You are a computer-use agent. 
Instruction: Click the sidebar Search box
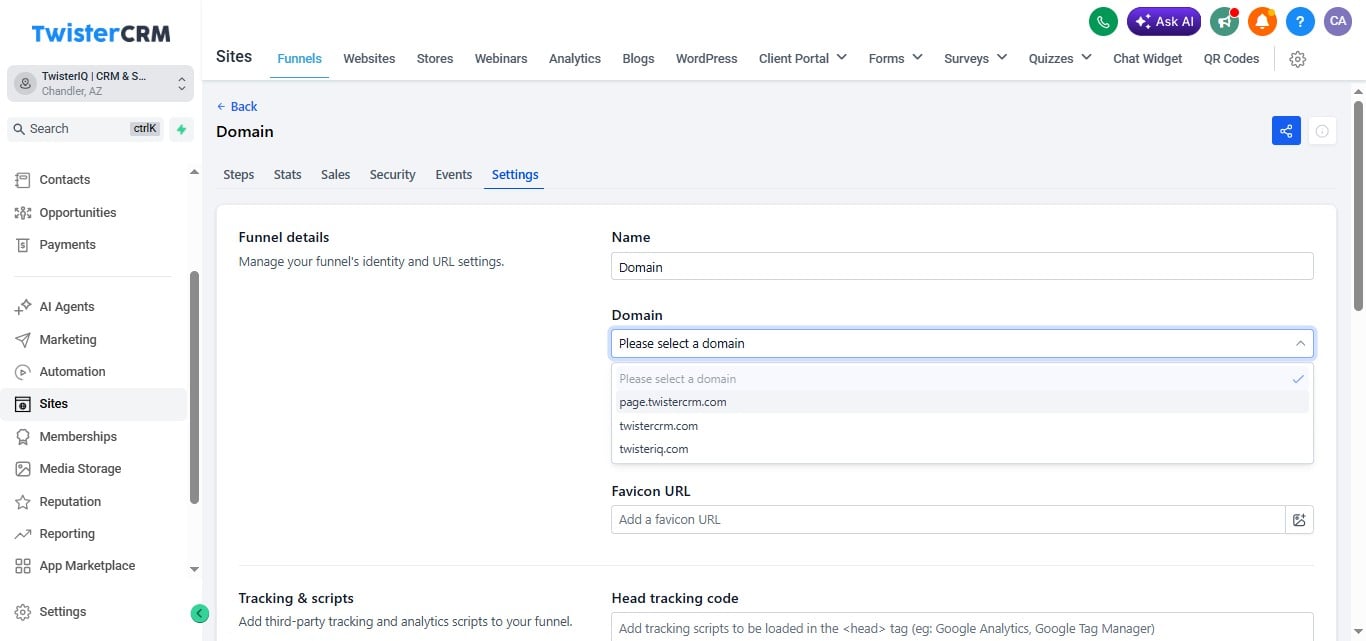point(86,129)
